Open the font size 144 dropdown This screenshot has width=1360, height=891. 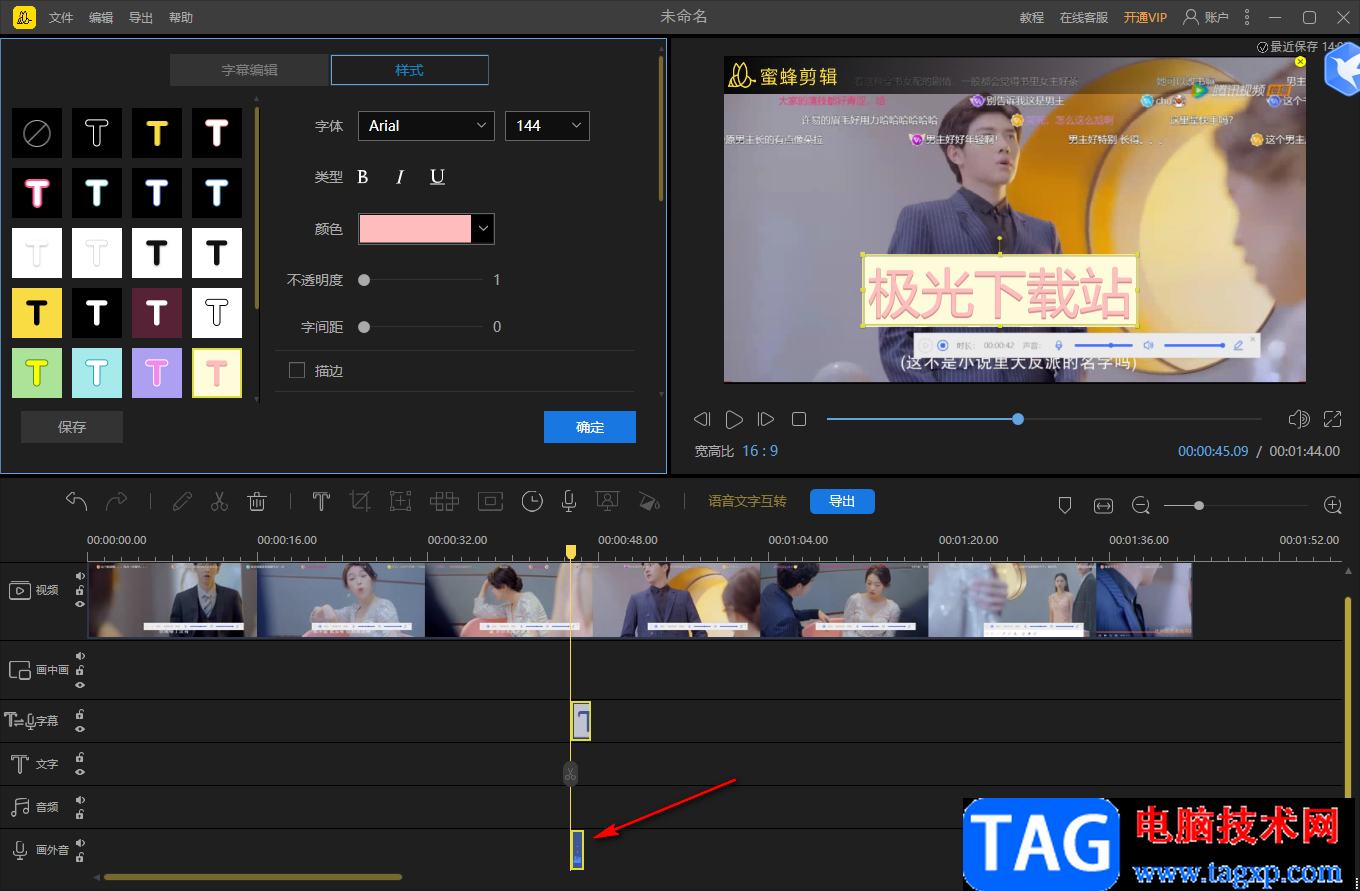[x=547, y=125]
